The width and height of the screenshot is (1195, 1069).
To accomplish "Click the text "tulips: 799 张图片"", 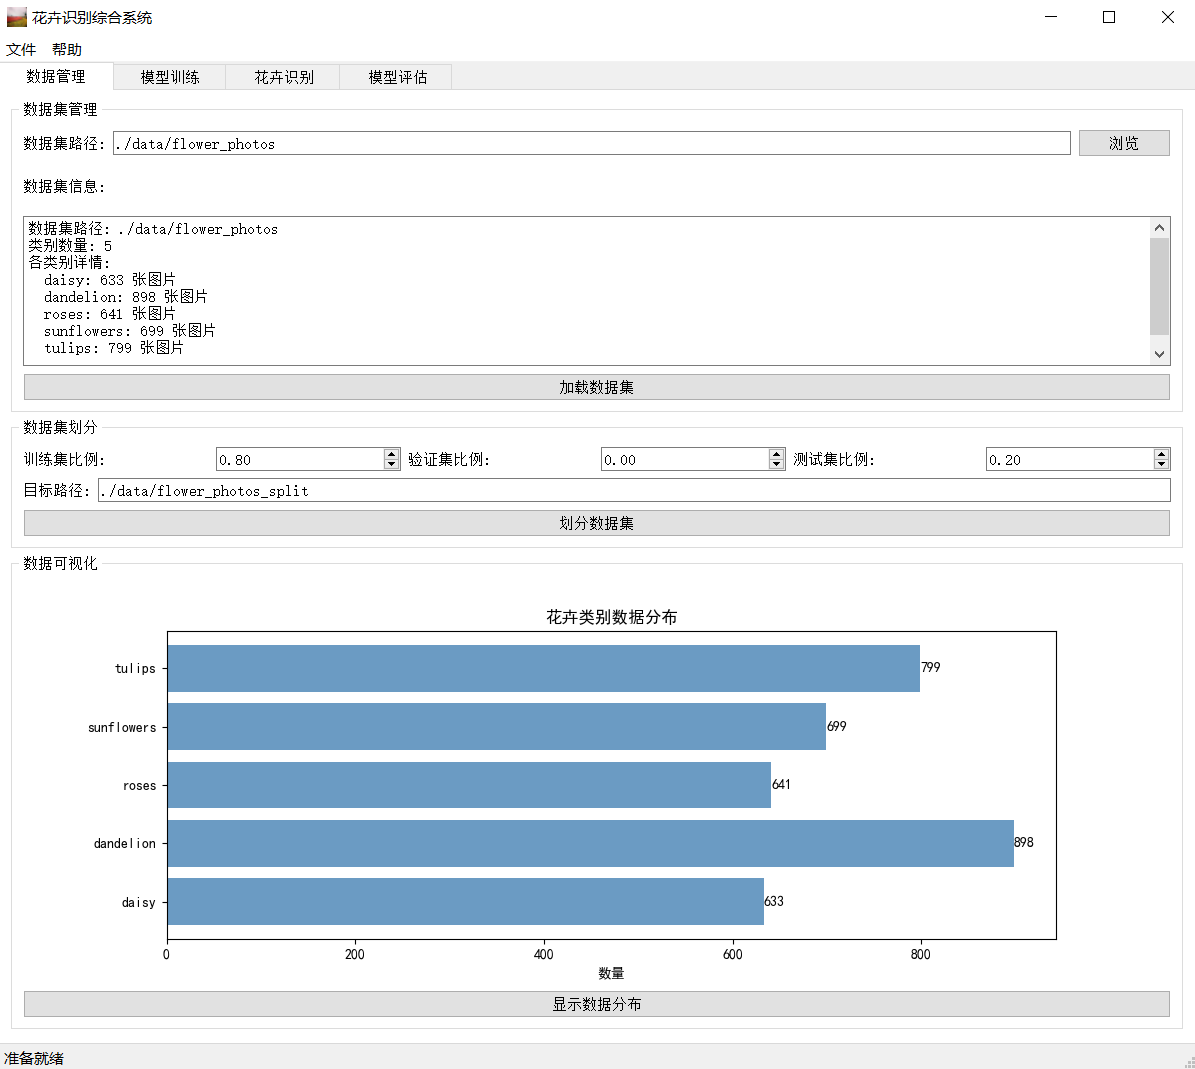I will 114,347.
